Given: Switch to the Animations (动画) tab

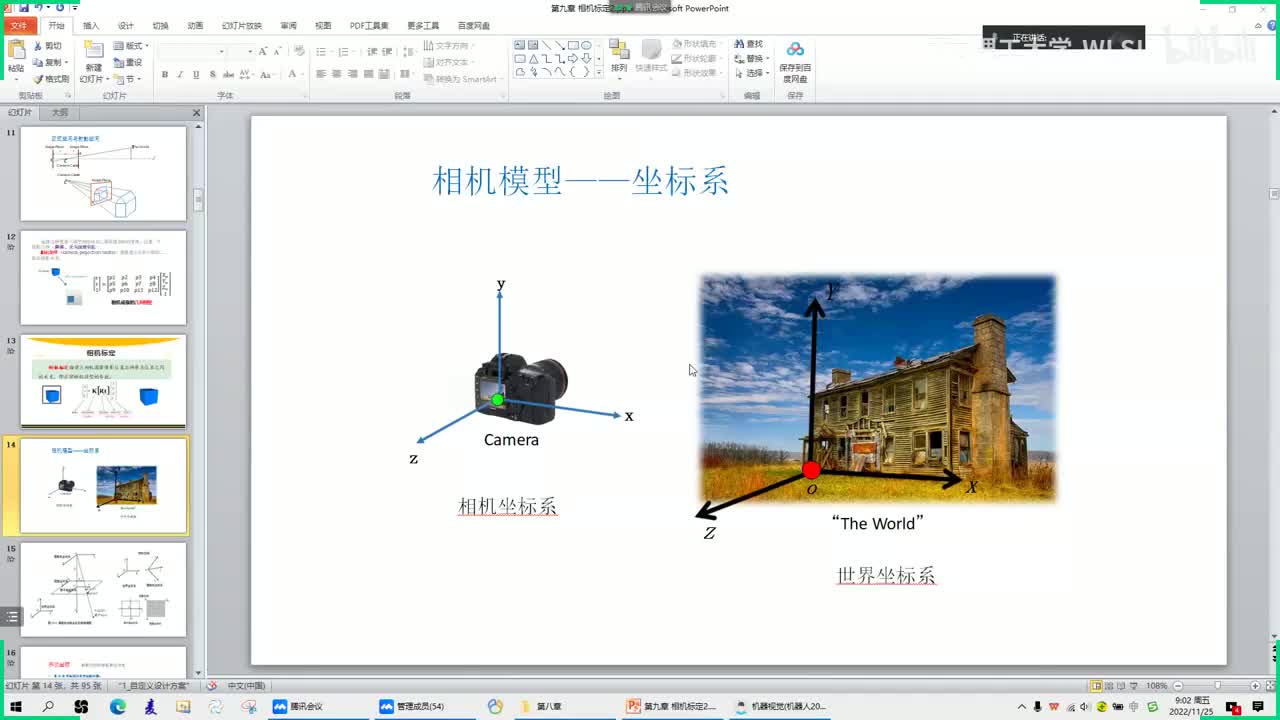Looking at the screenshot, I should (x=195, y=25).
